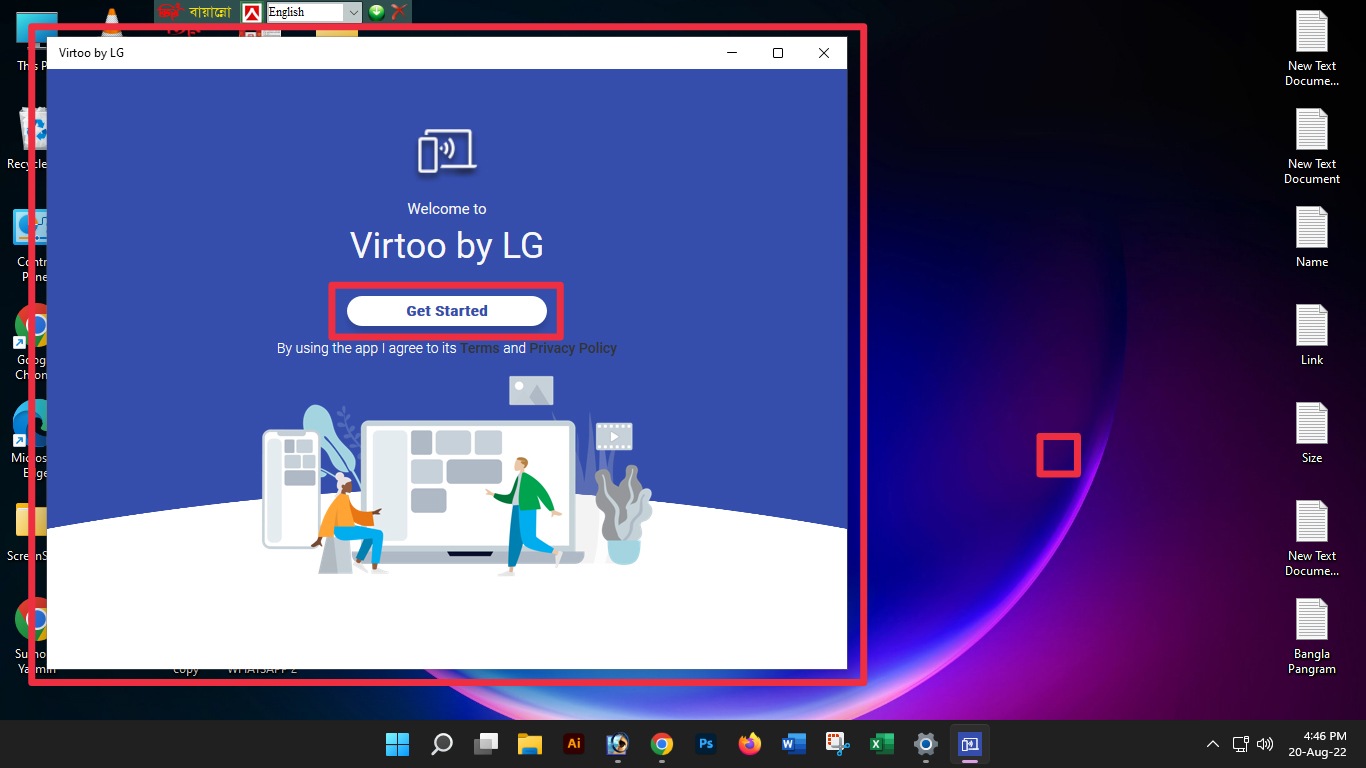Open Google Chrome from the taskbar
1366x768 pixels.
(661, 744)
